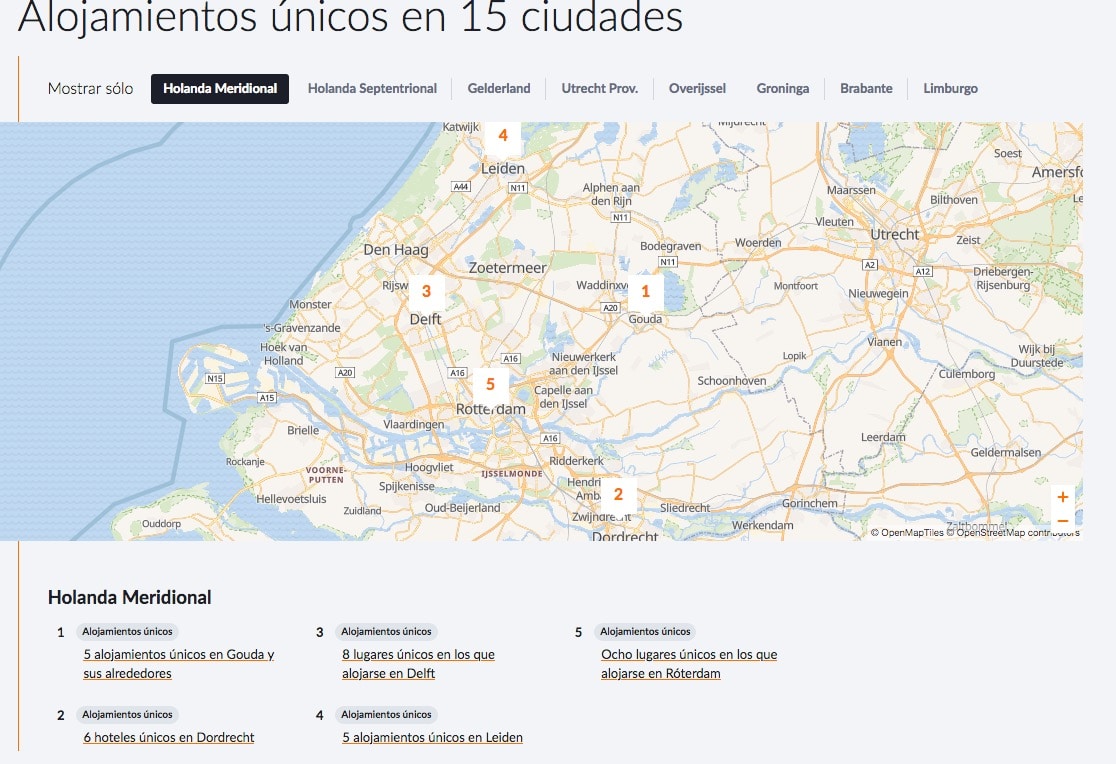Show only Gelderland accommodations

coord(499,89)
